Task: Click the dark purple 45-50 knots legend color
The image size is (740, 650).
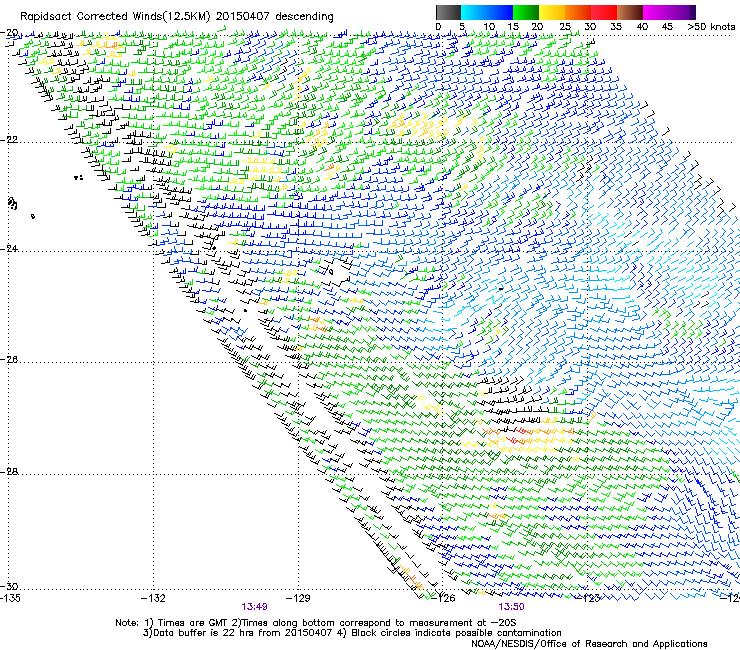Action: point(682,12)
